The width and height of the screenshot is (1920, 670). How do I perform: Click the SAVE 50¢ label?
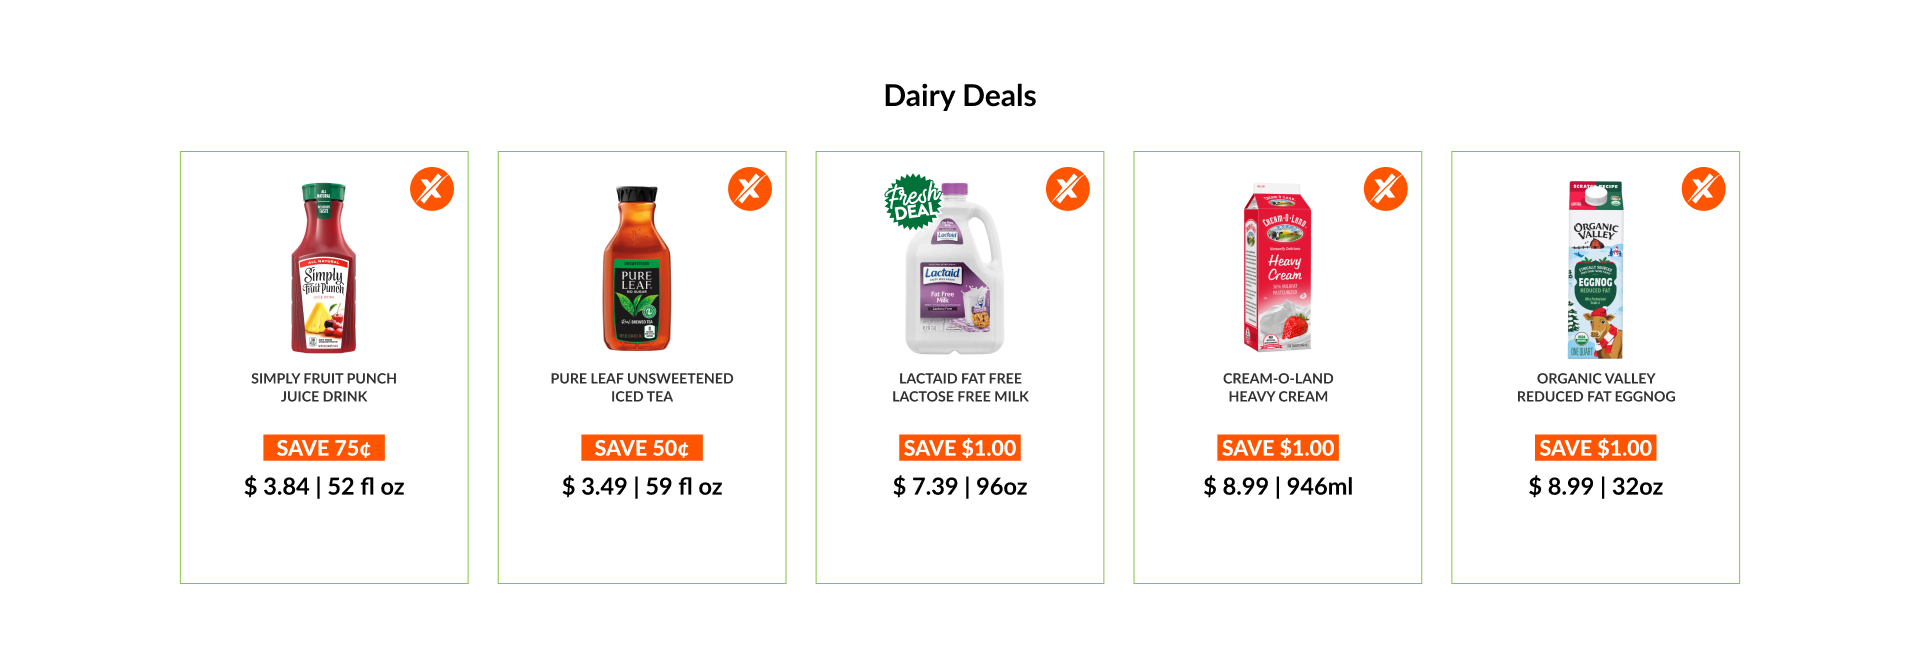(642, 448)
